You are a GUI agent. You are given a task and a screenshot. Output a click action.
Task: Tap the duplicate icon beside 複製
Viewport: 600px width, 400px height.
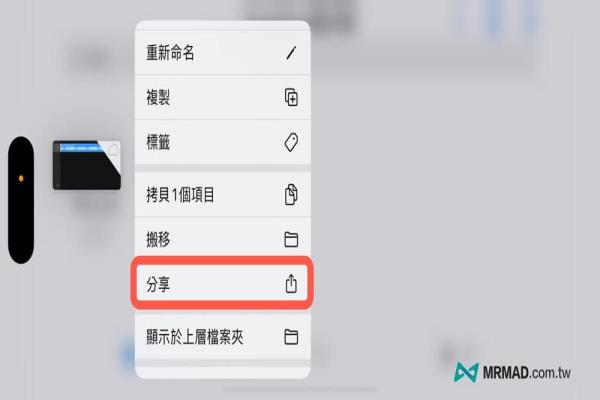pos(291,97)
